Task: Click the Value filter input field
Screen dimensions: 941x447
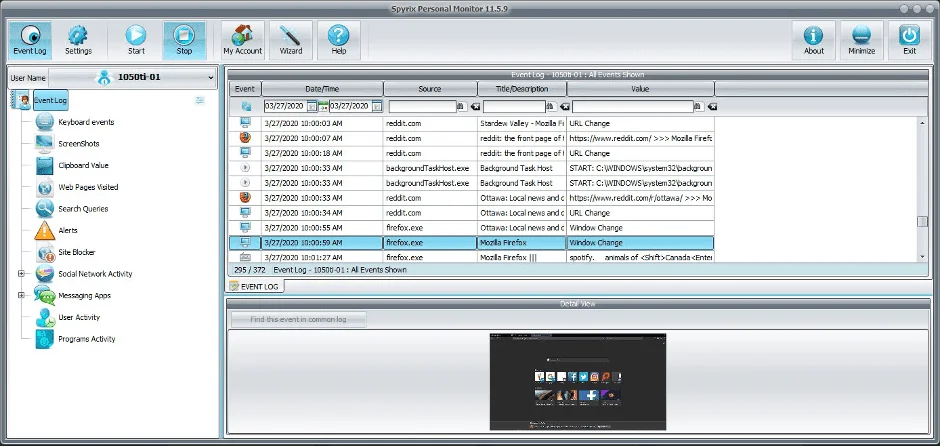Action: (633, 107)
